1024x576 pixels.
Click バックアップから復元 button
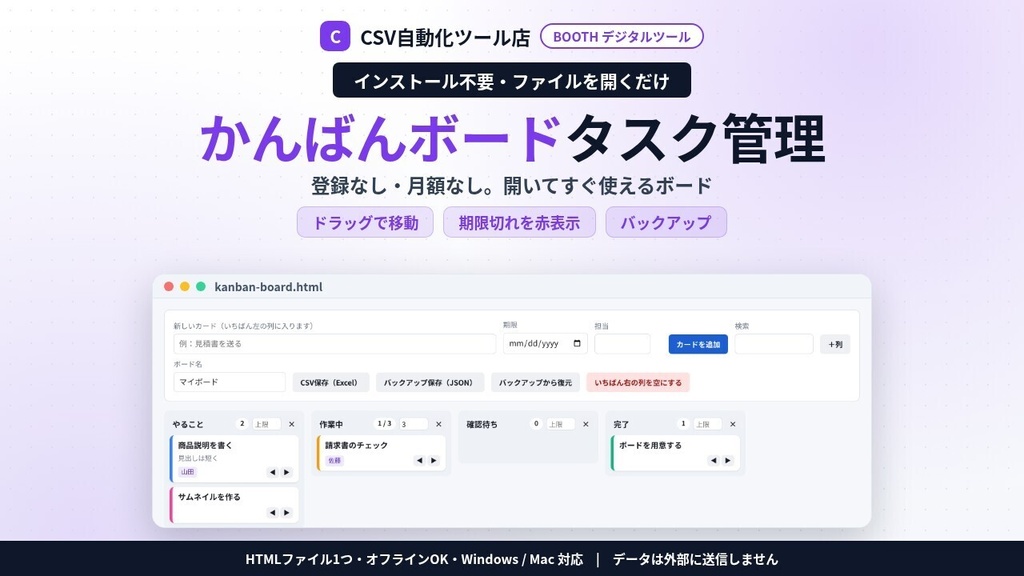coord(536,383)
